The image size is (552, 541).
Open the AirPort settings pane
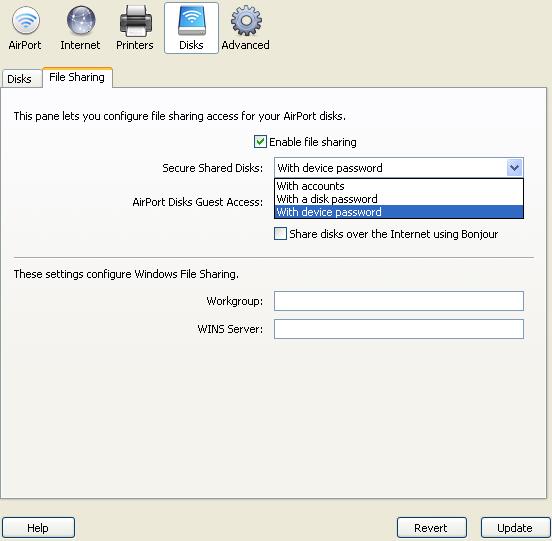coord(25,28)
